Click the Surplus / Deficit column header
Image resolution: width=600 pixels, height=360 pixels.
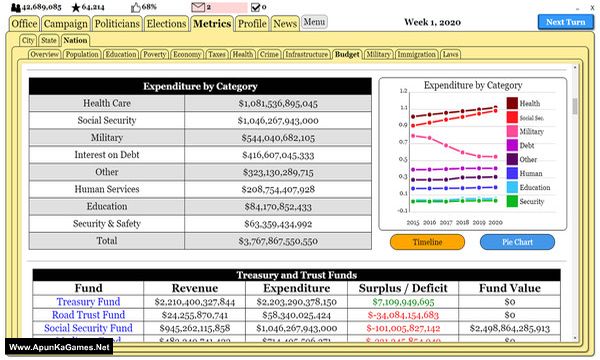click(x=403, y=288)
